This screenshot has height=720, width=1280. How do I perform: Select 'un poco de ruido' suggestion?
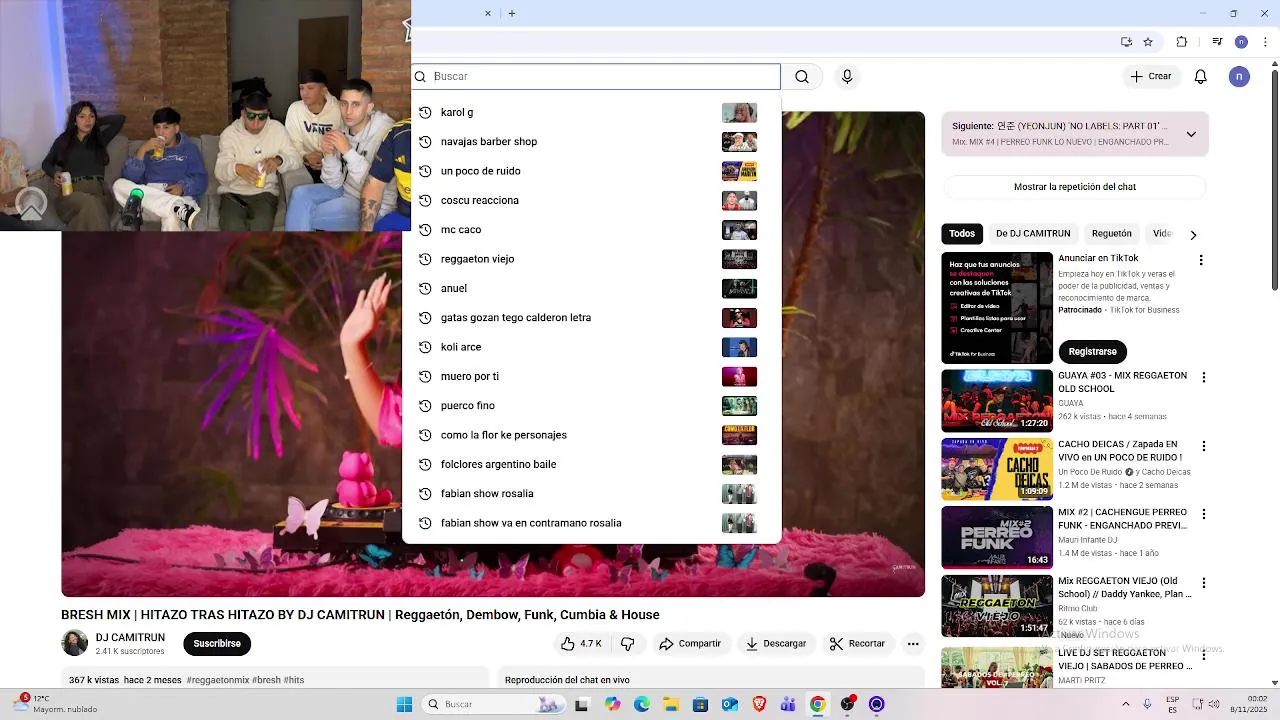[591, 171]
